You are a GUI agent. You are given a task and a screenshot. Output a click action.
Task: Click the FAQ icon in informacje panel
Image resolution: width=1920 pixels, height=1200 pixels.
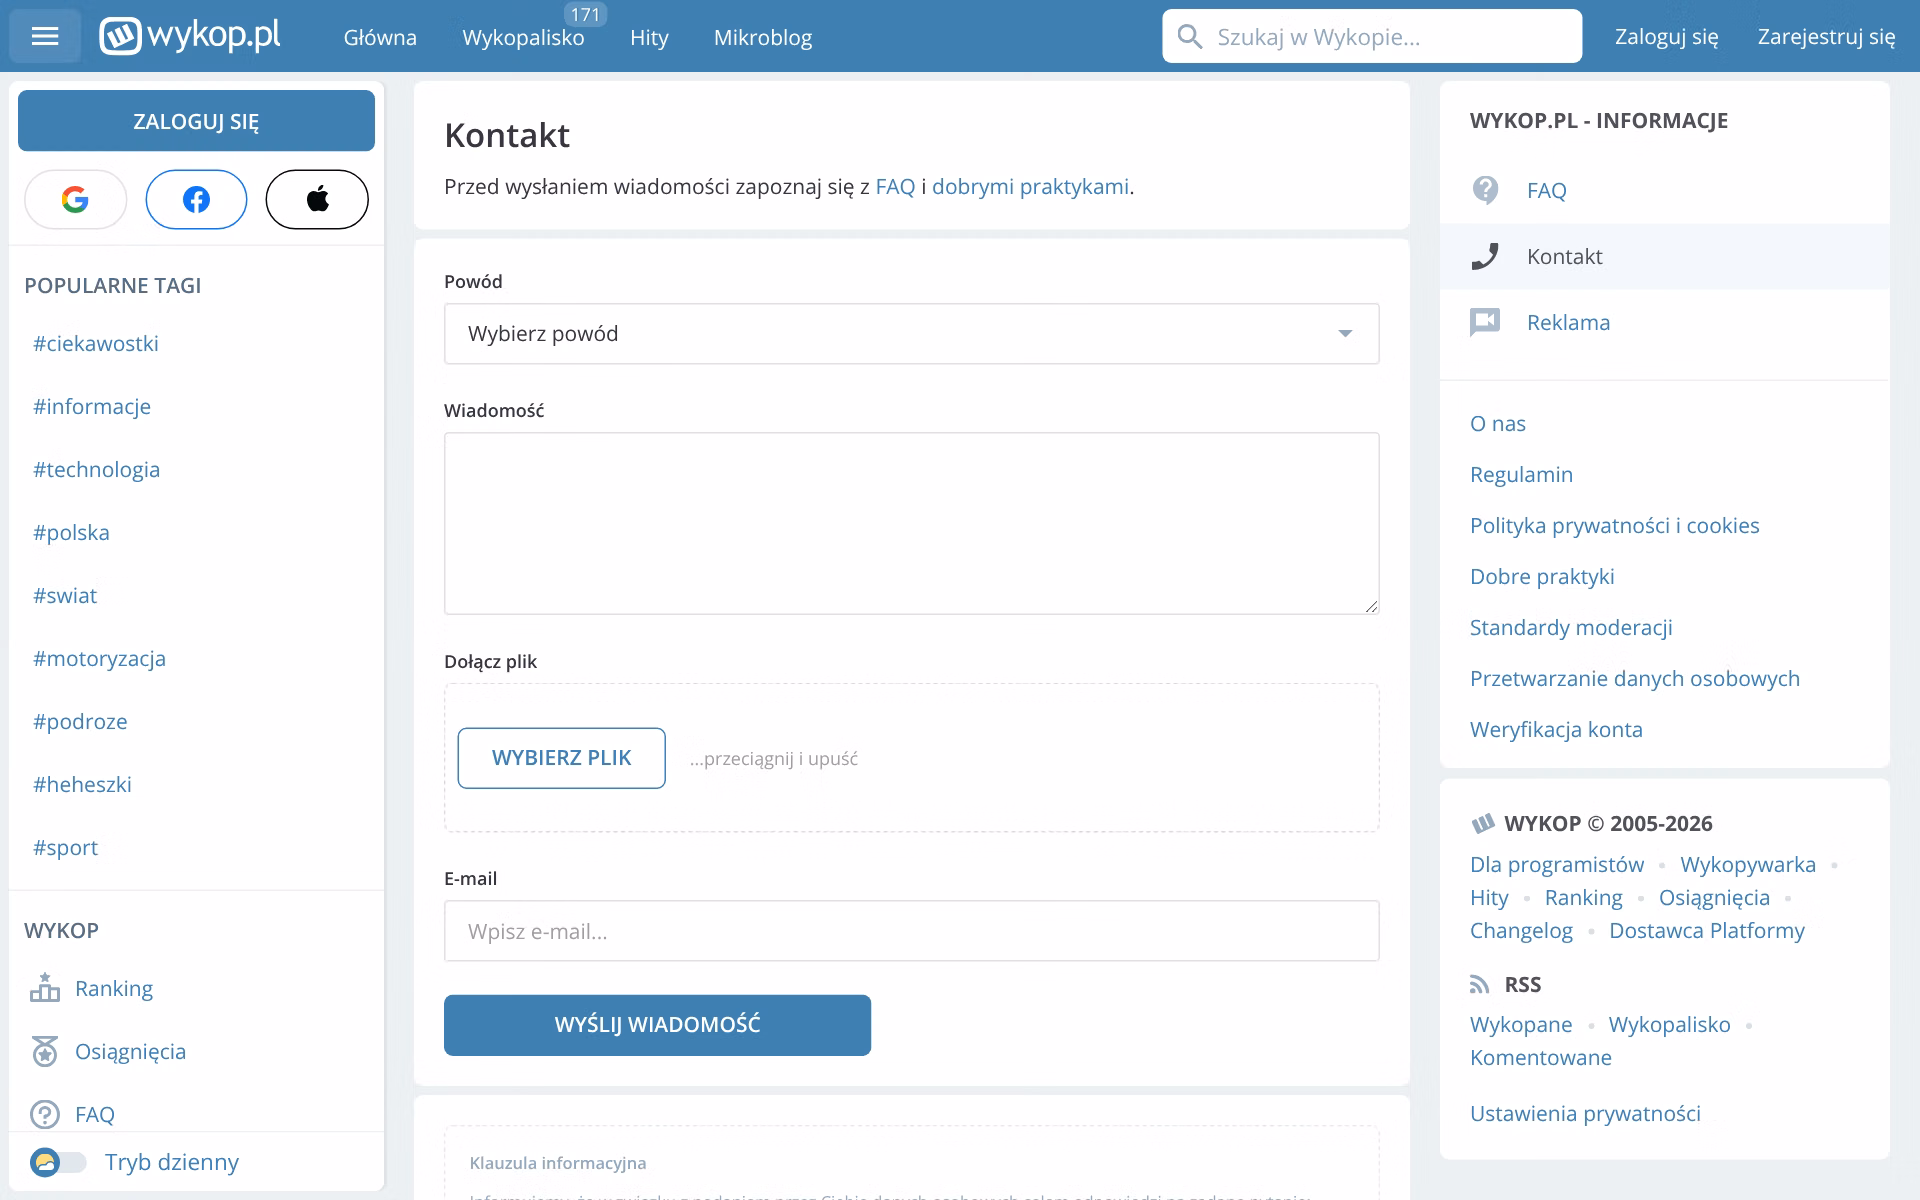coord(1486,190)
